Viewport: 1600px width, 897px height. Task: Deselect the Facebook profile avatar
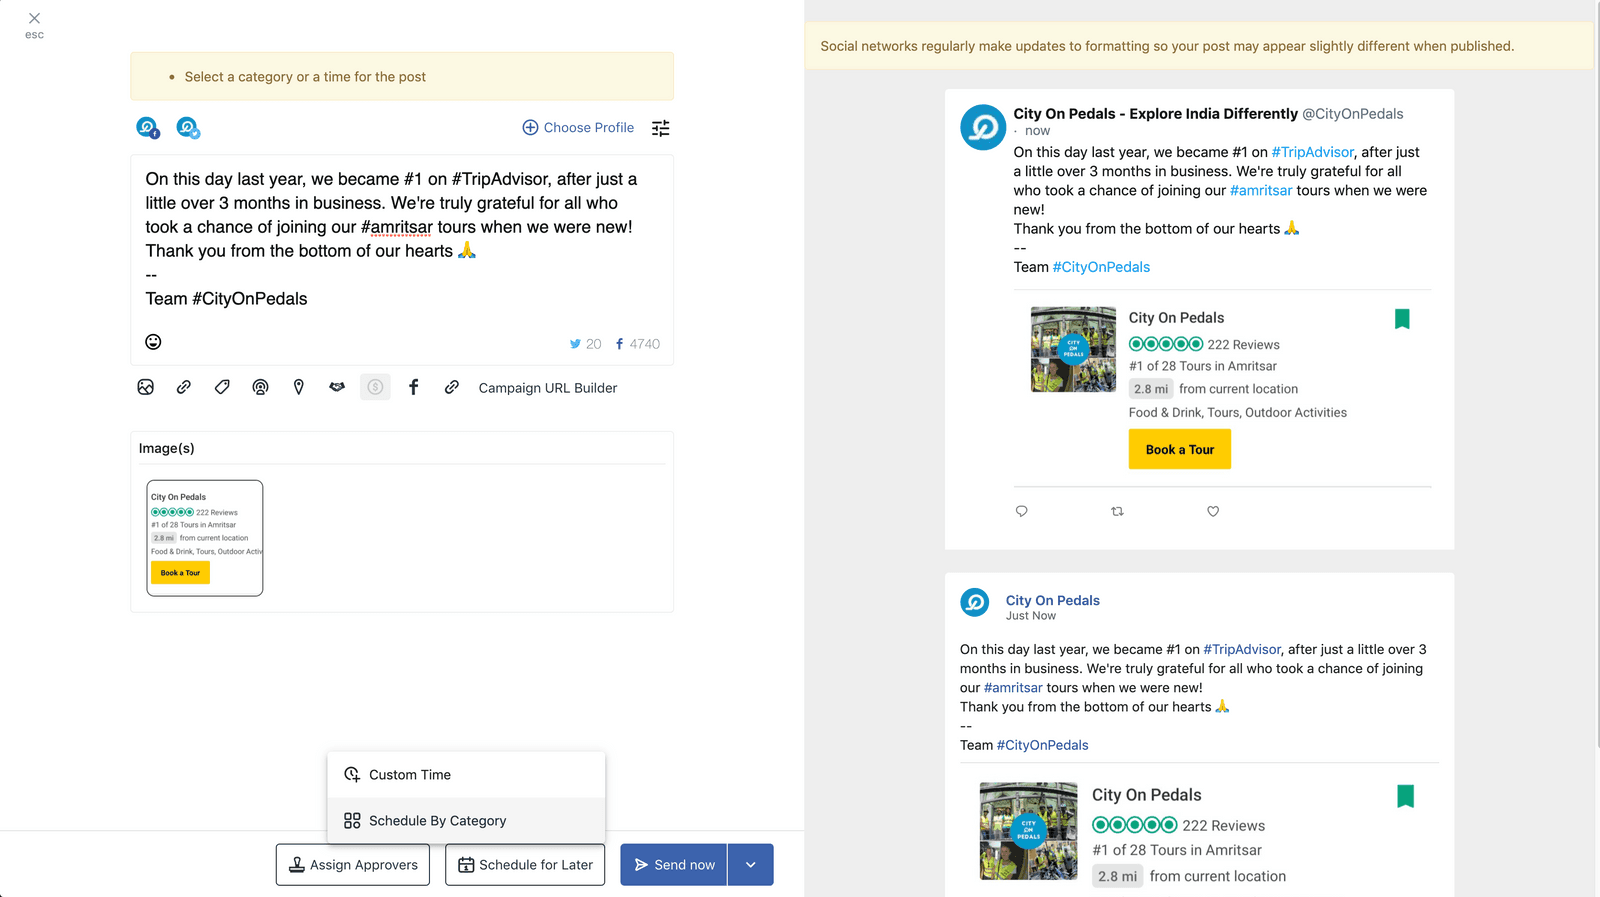148,128
